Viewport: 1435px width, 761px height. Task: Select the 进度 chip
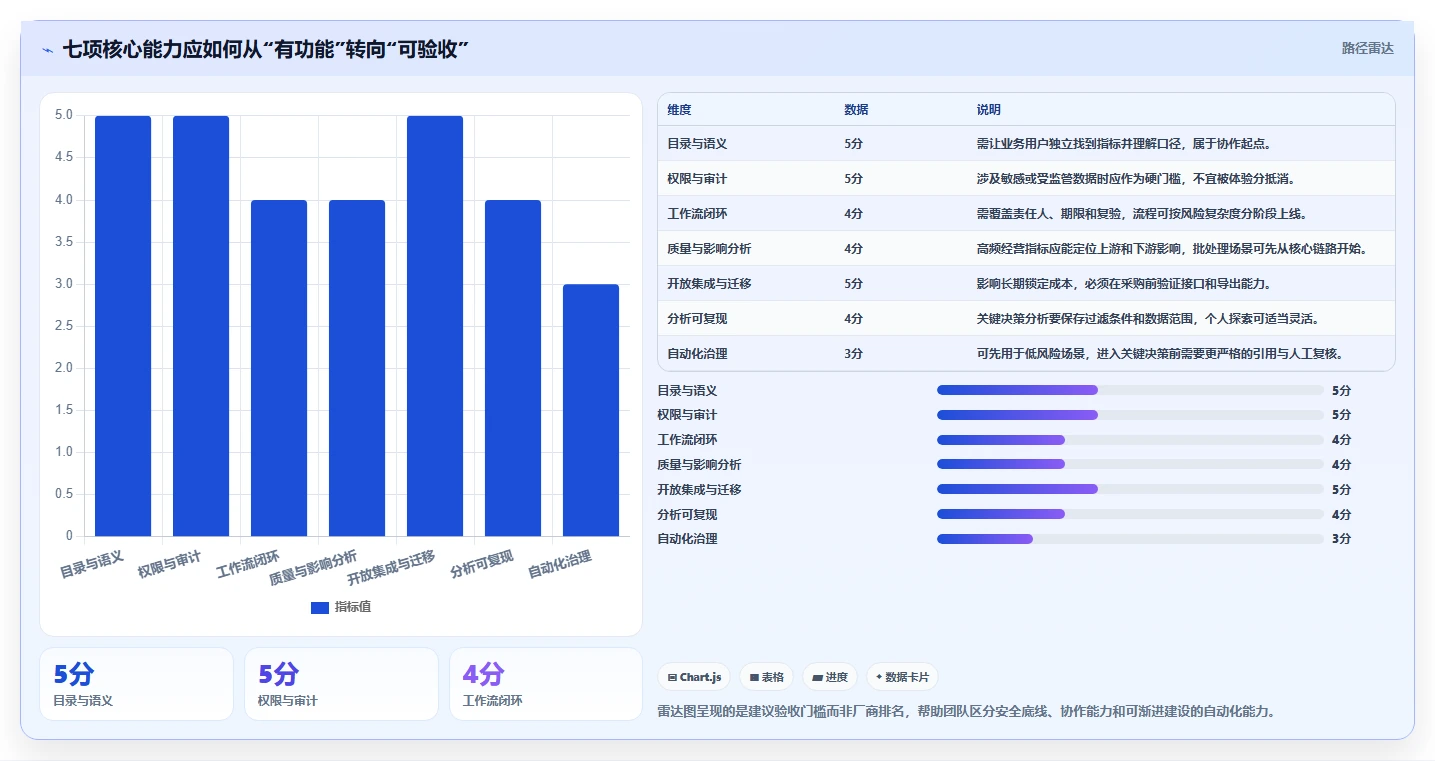830,677
